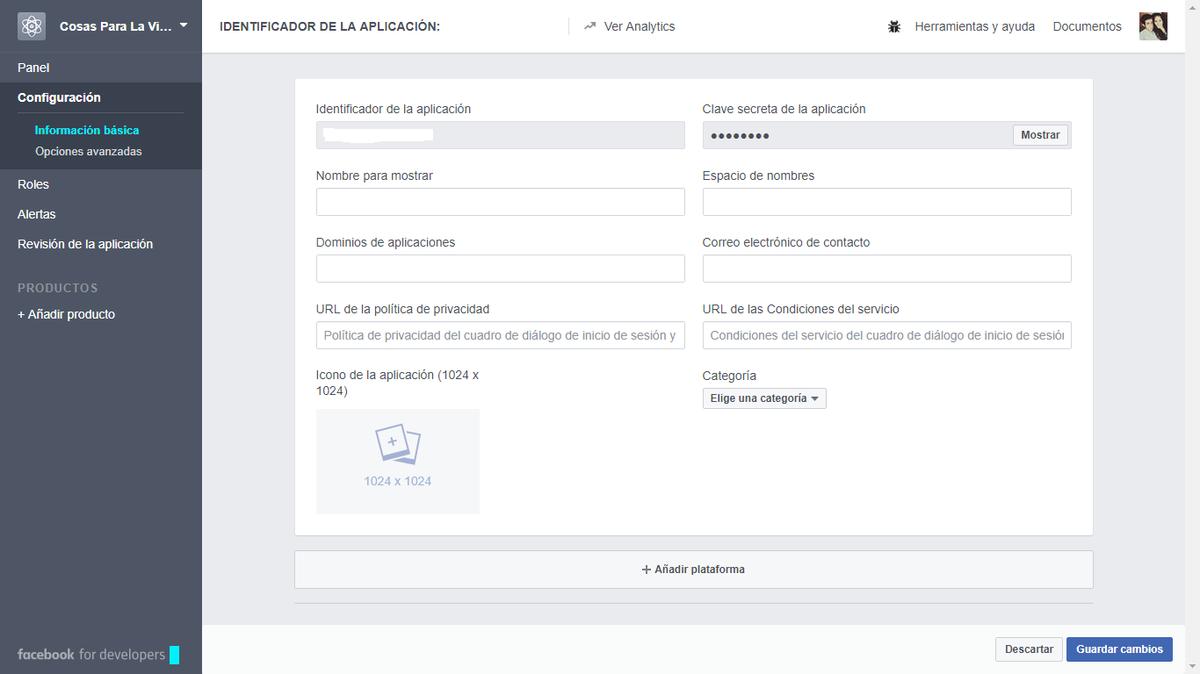Click the app settings gear icon in sidebar
The height and width of the screenshot is (674, 1200).
[31, 25]
